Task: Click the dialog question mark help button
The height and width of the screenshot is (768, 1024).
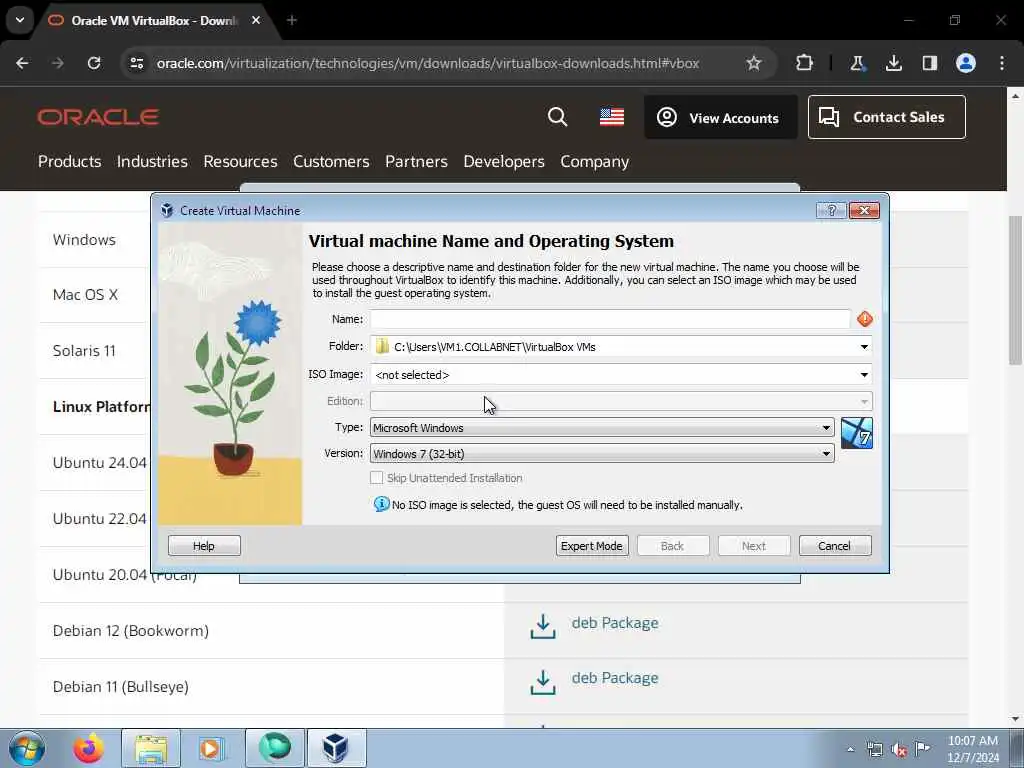Action: coord(831,210)
